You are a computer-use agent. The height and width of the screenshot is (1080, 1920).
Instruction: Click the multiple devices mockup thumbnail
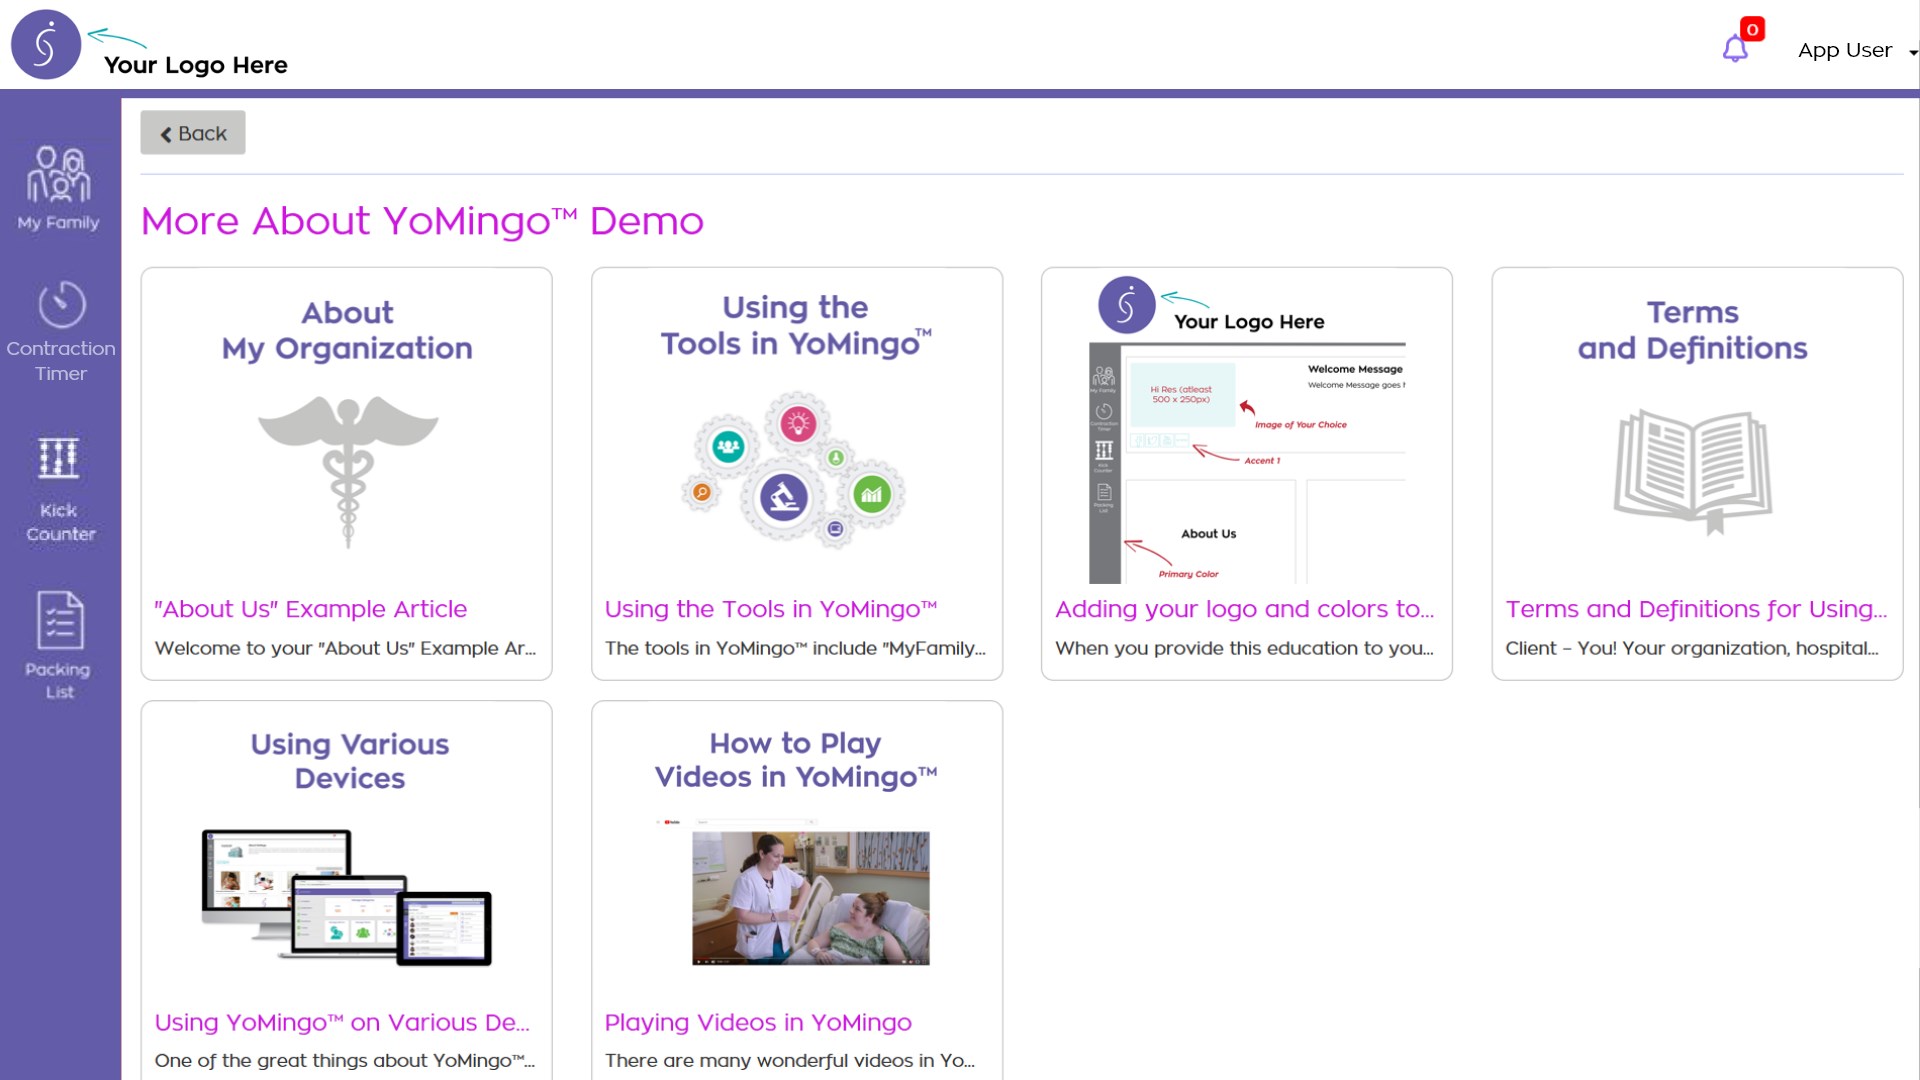click(x=347, y=897)
